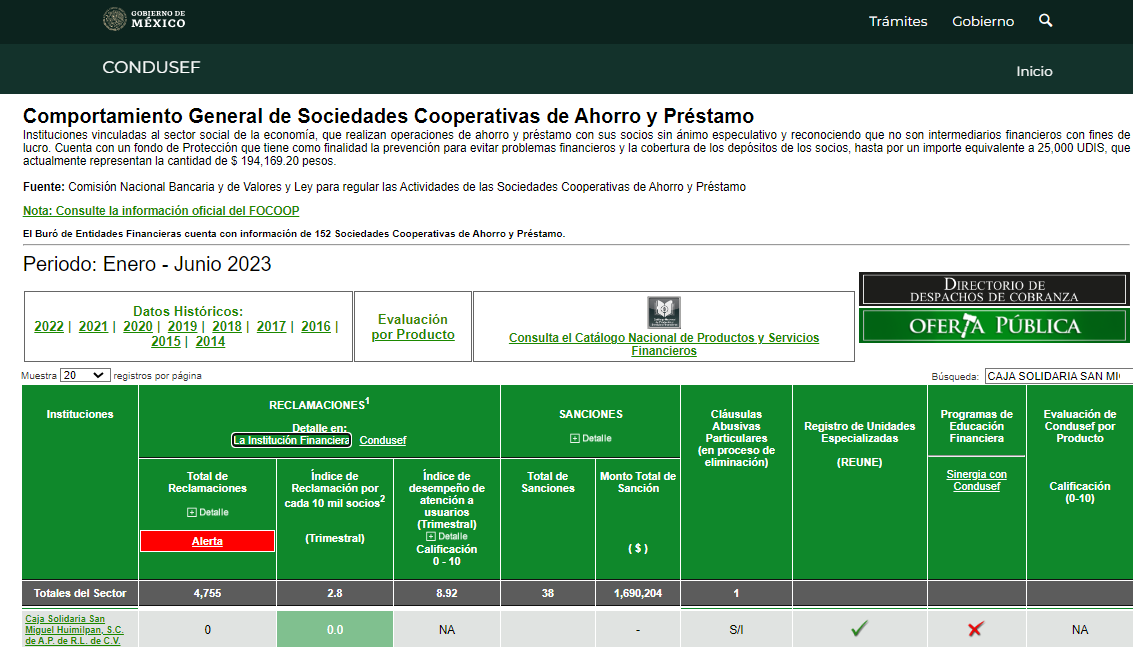
Task: Click the Gobierno de México logo
Action: coord(144,20)
